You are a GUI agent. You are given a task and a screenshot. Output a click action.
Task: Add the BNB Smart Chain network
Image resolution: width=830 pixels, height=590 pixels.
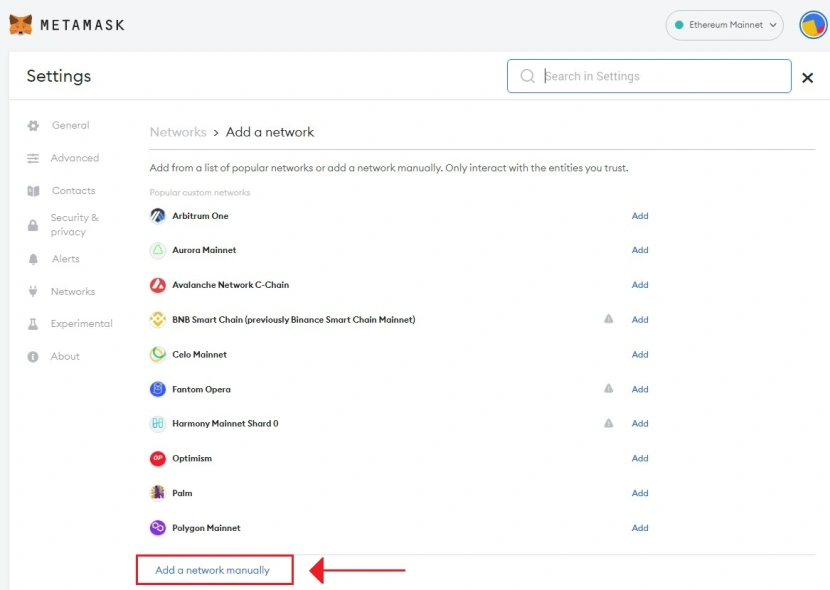pos(640,320)
